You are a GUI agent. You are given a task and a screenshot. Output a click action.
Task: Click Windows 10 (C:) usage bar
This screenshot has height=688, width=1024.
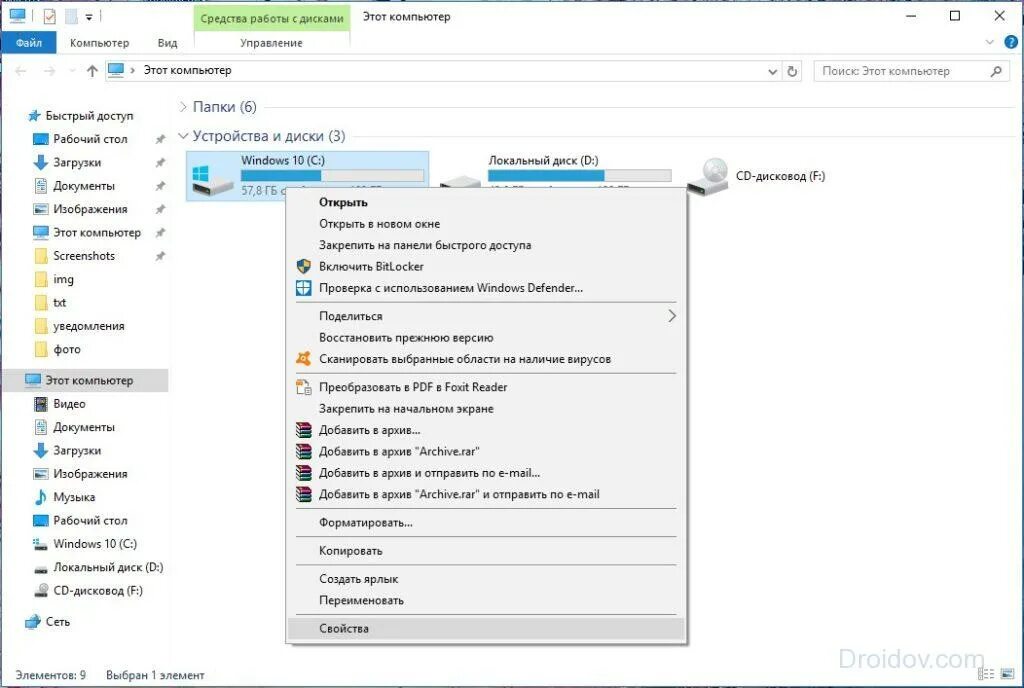point(332,176)
